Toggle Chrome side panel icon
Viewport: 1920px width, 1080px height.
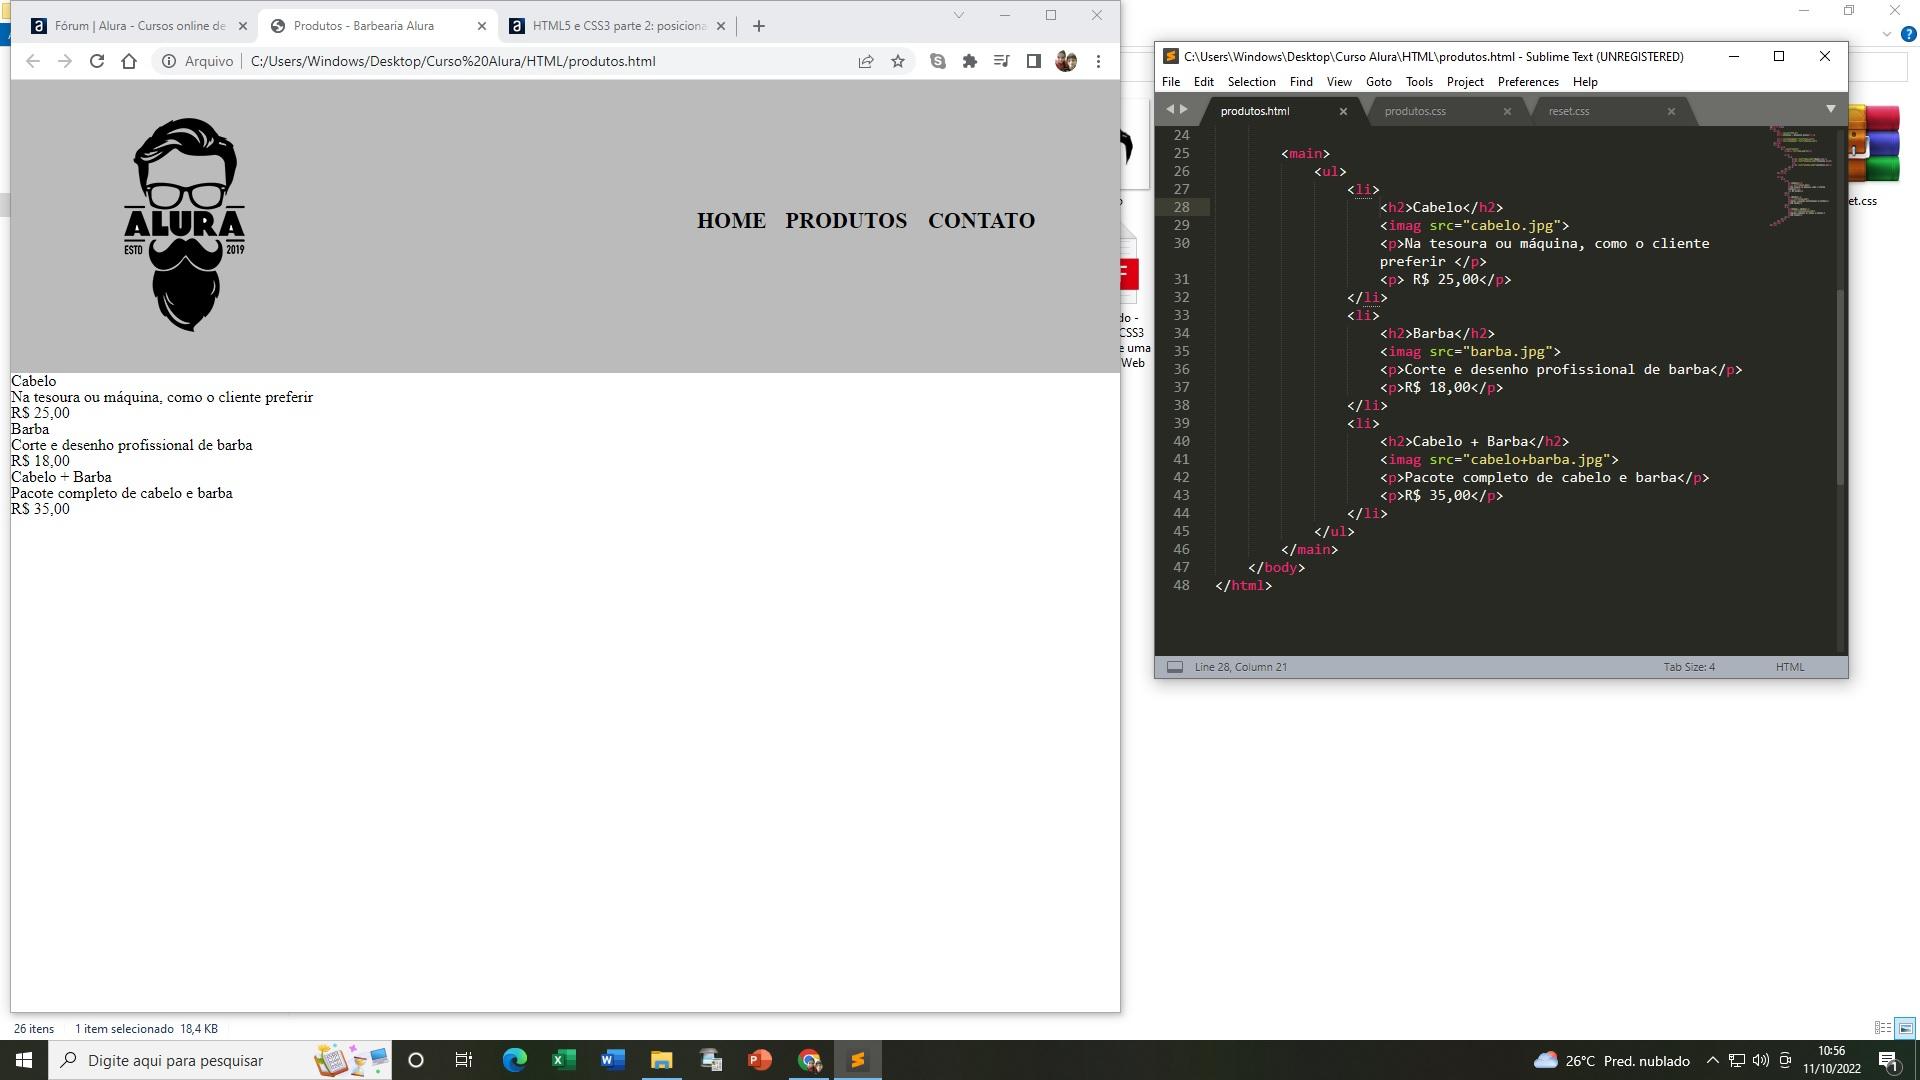click(x=1034, y=61)
